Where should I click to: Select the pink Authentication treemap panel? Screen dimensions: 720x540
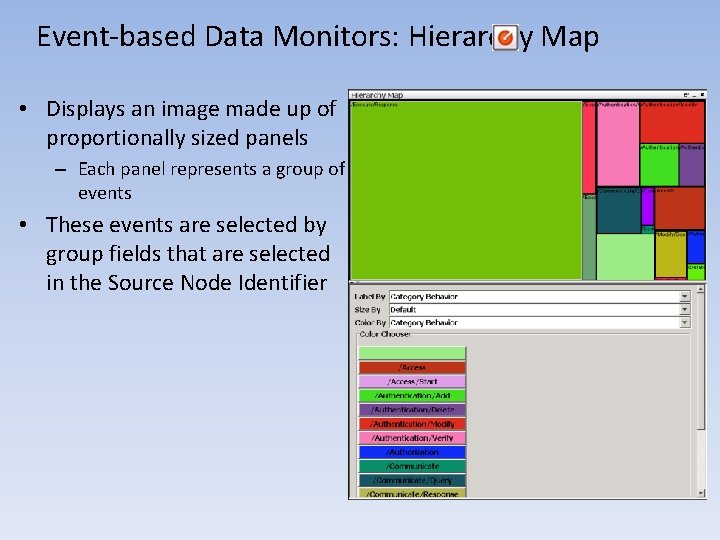[x=618, y=144]
